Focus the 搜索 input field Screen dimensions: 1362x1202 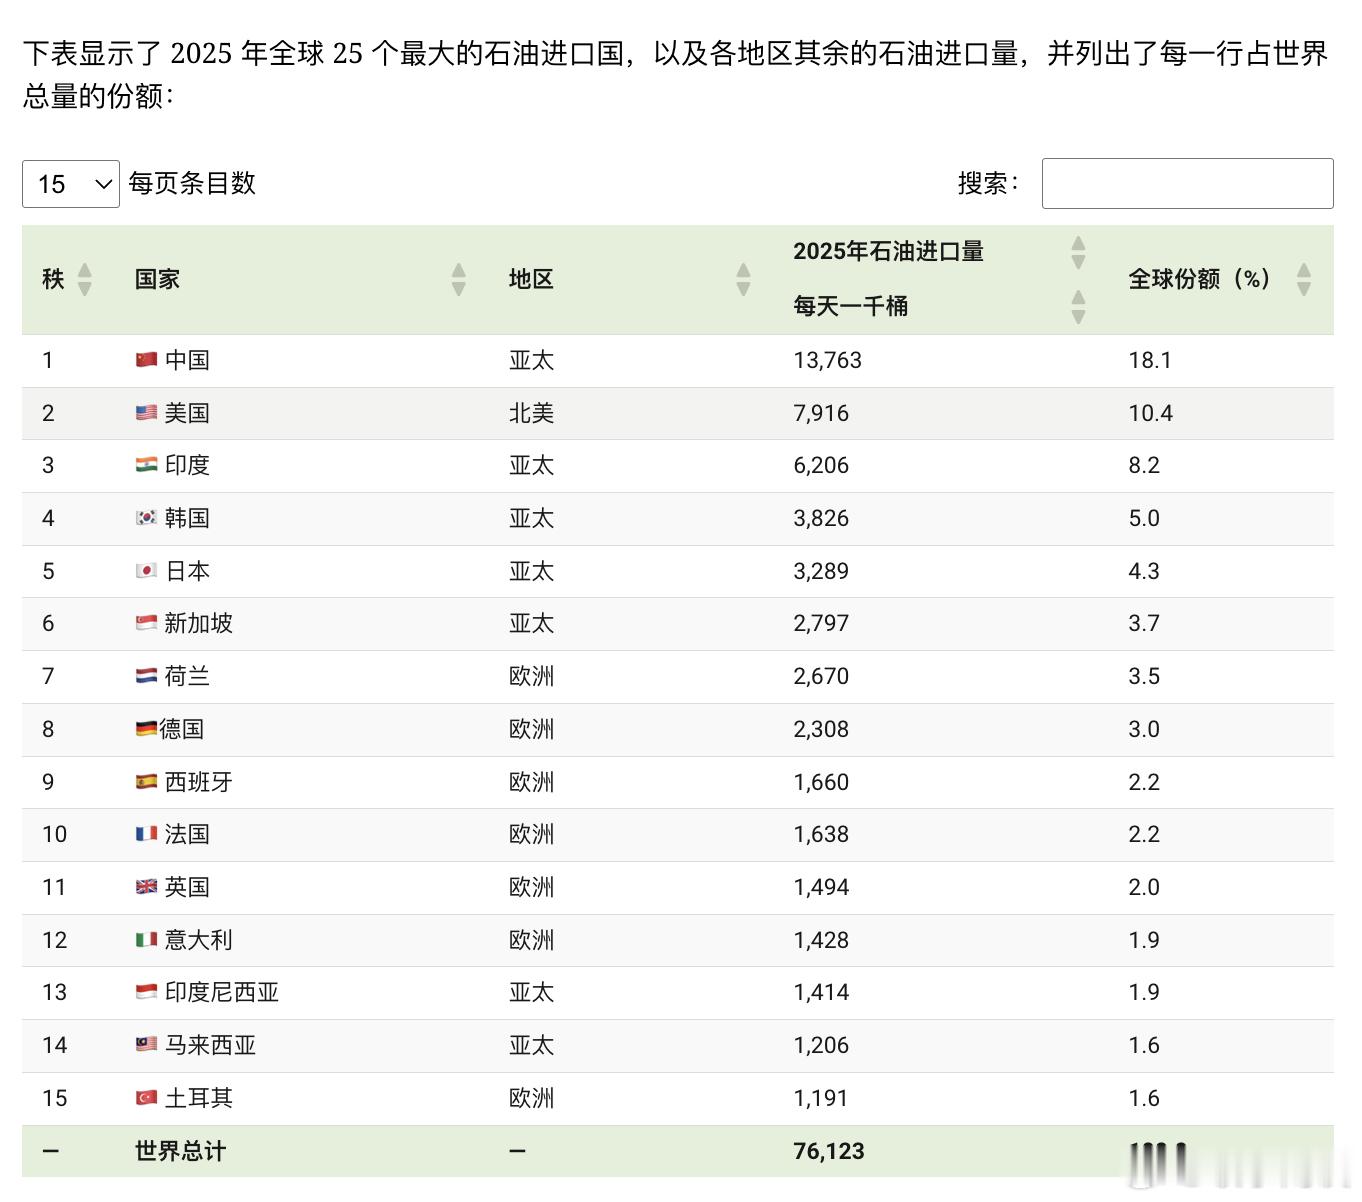[x=1187, y=183]
